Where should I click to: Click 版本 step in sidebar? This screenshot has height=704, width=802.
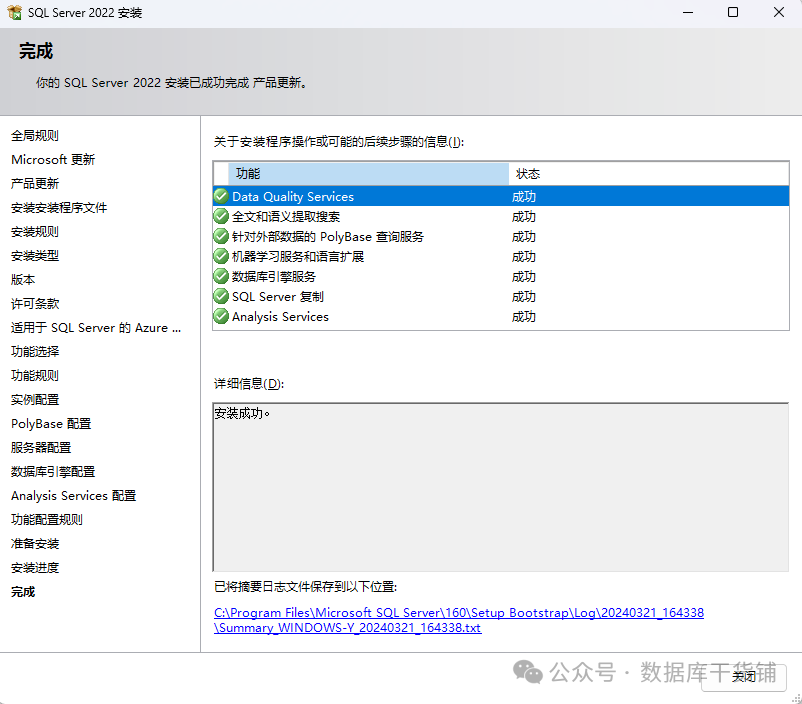[23, 280]
